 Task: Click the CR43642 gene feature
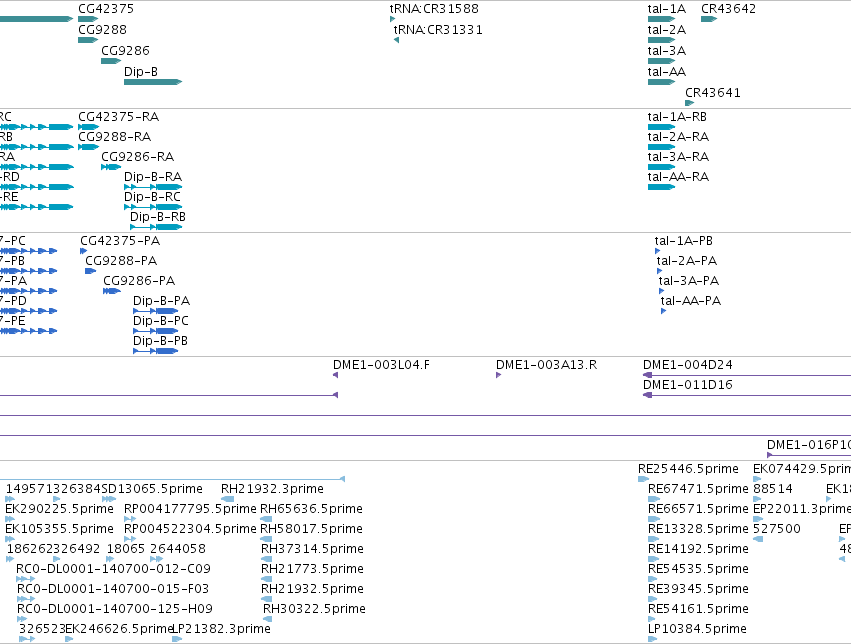[x=709, y=19]
